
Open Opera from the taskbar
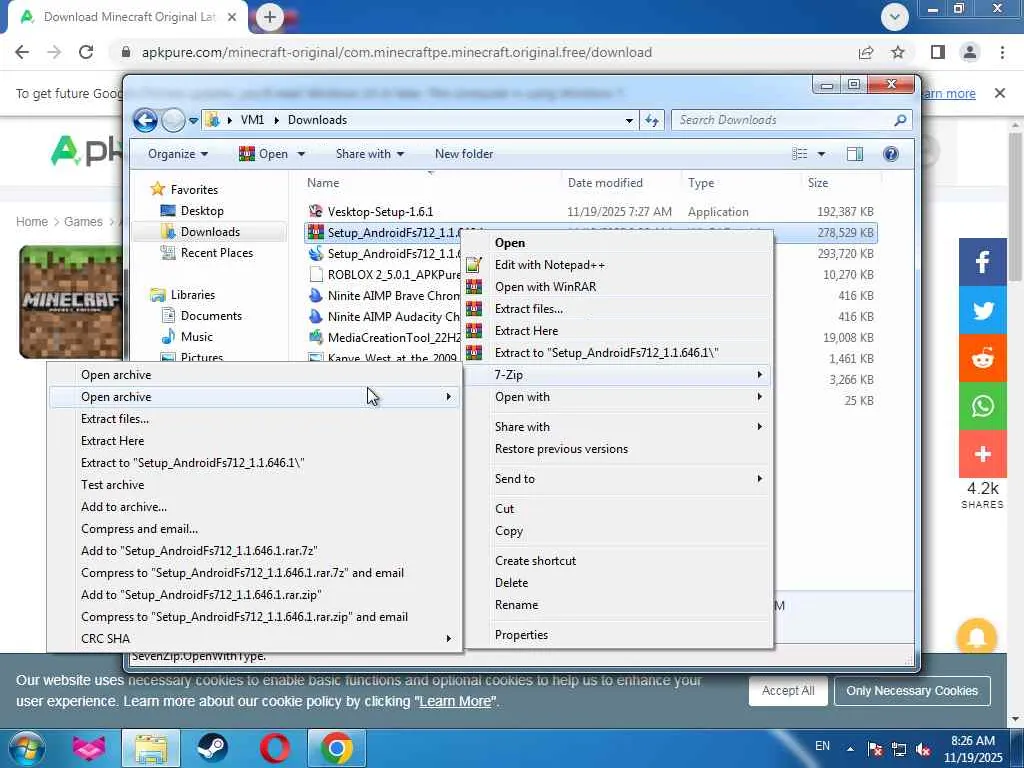click(275, 748)
